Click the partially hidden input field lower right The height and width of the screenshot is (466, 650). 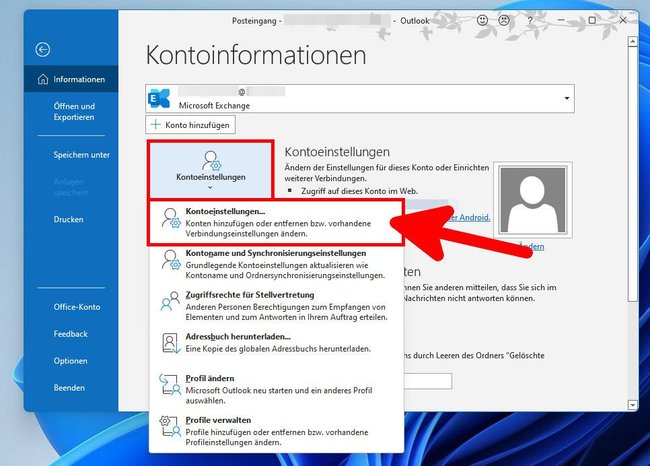coord(427,381)
